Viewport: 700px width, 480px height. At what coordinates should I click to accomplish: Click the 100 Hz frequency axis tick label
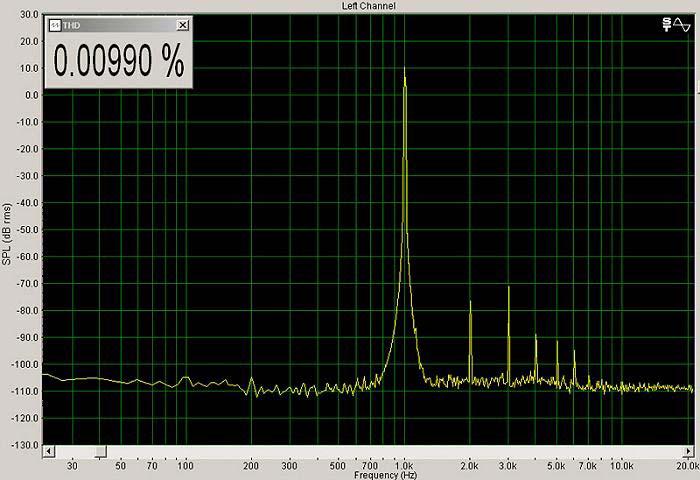pos(184,466)
